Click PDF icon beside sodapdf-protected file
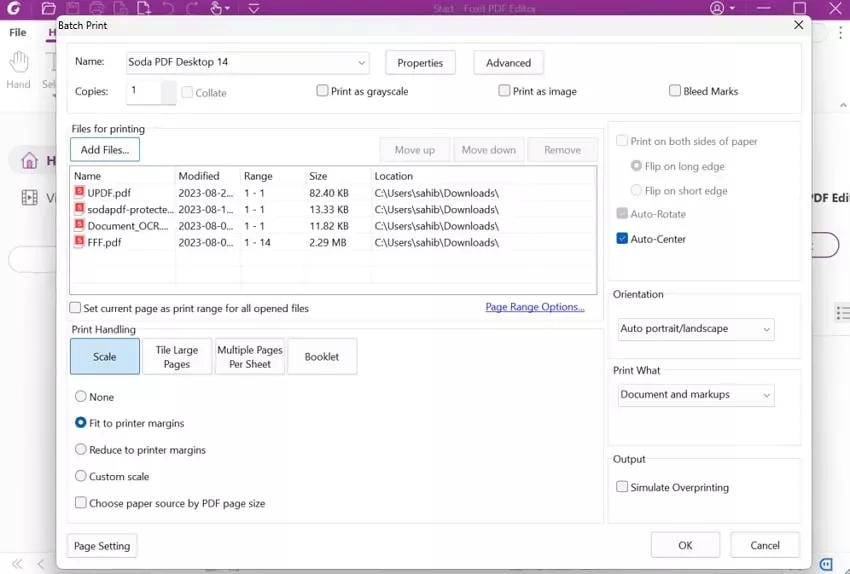The image size is (850, 574). click(79, 208)
